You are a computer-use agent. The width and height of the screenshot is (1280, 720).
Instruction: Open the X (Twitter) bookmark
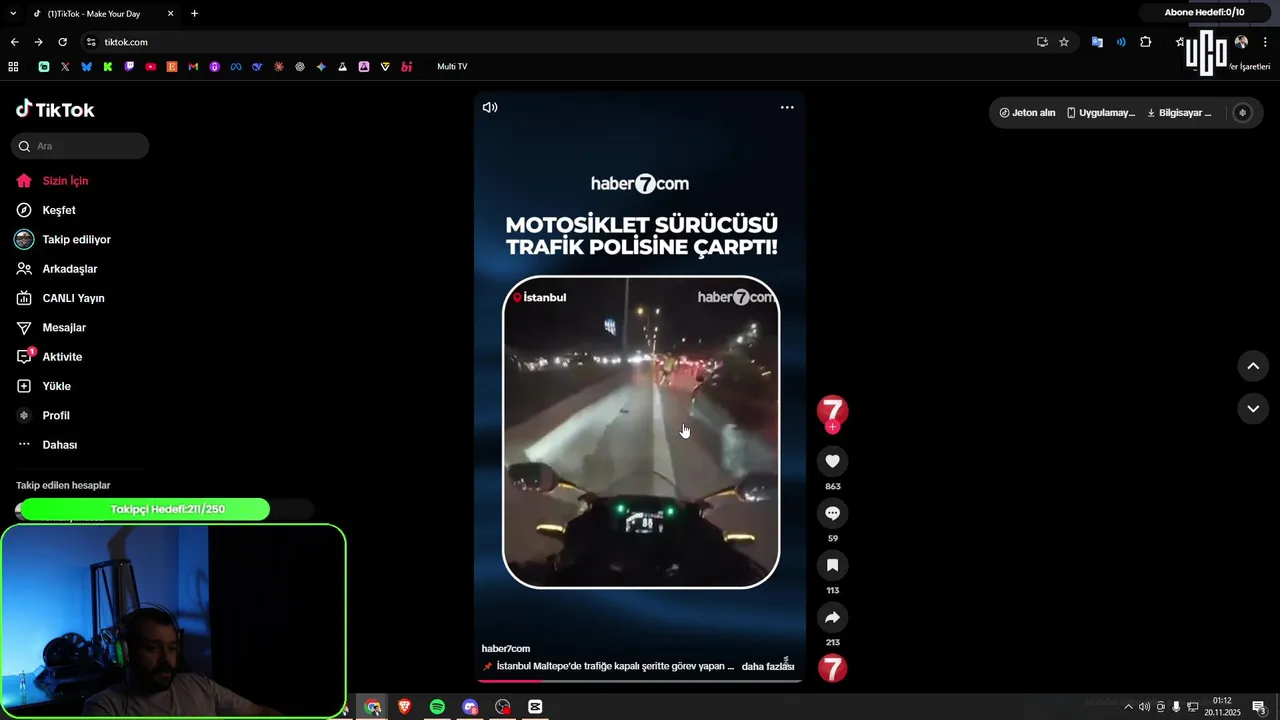tap(65, 67)
